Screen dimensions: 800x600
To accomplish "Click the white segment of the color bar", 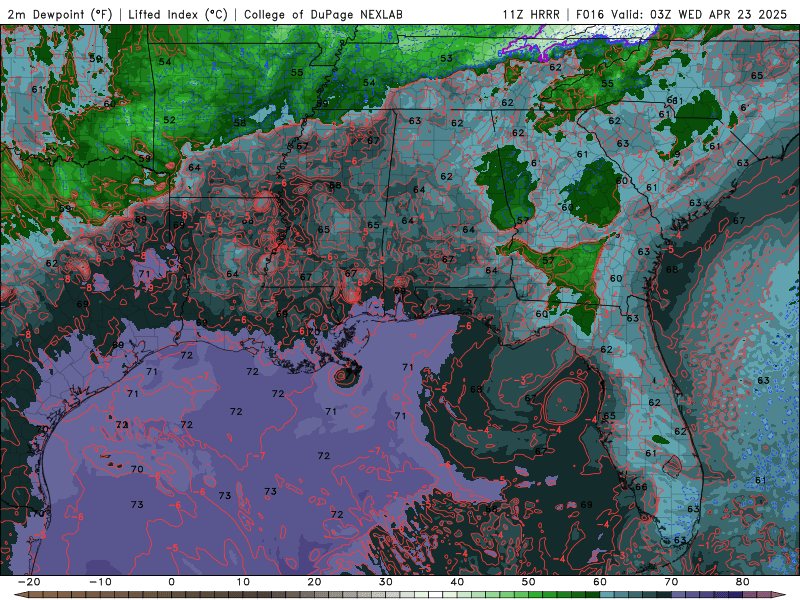I will [436, 595].
